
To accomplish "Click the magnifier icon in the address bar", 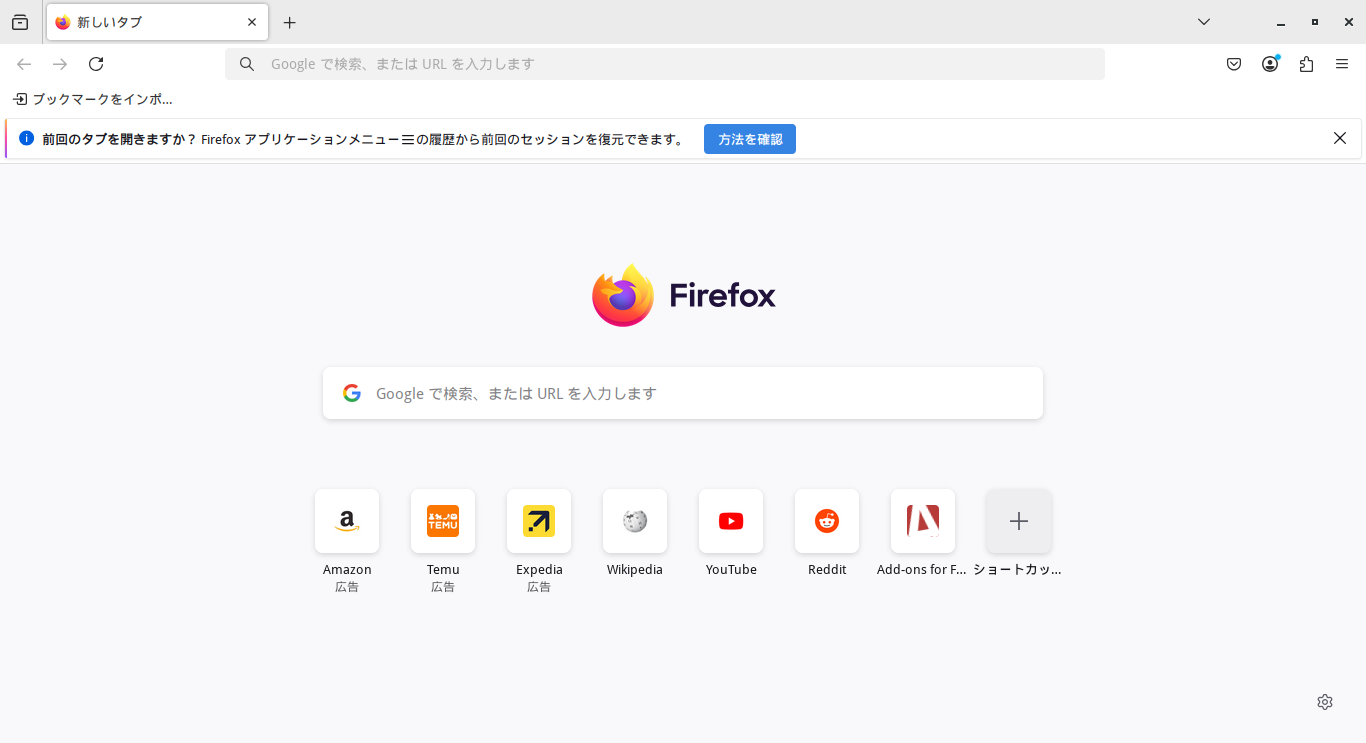I will [247, 64].
